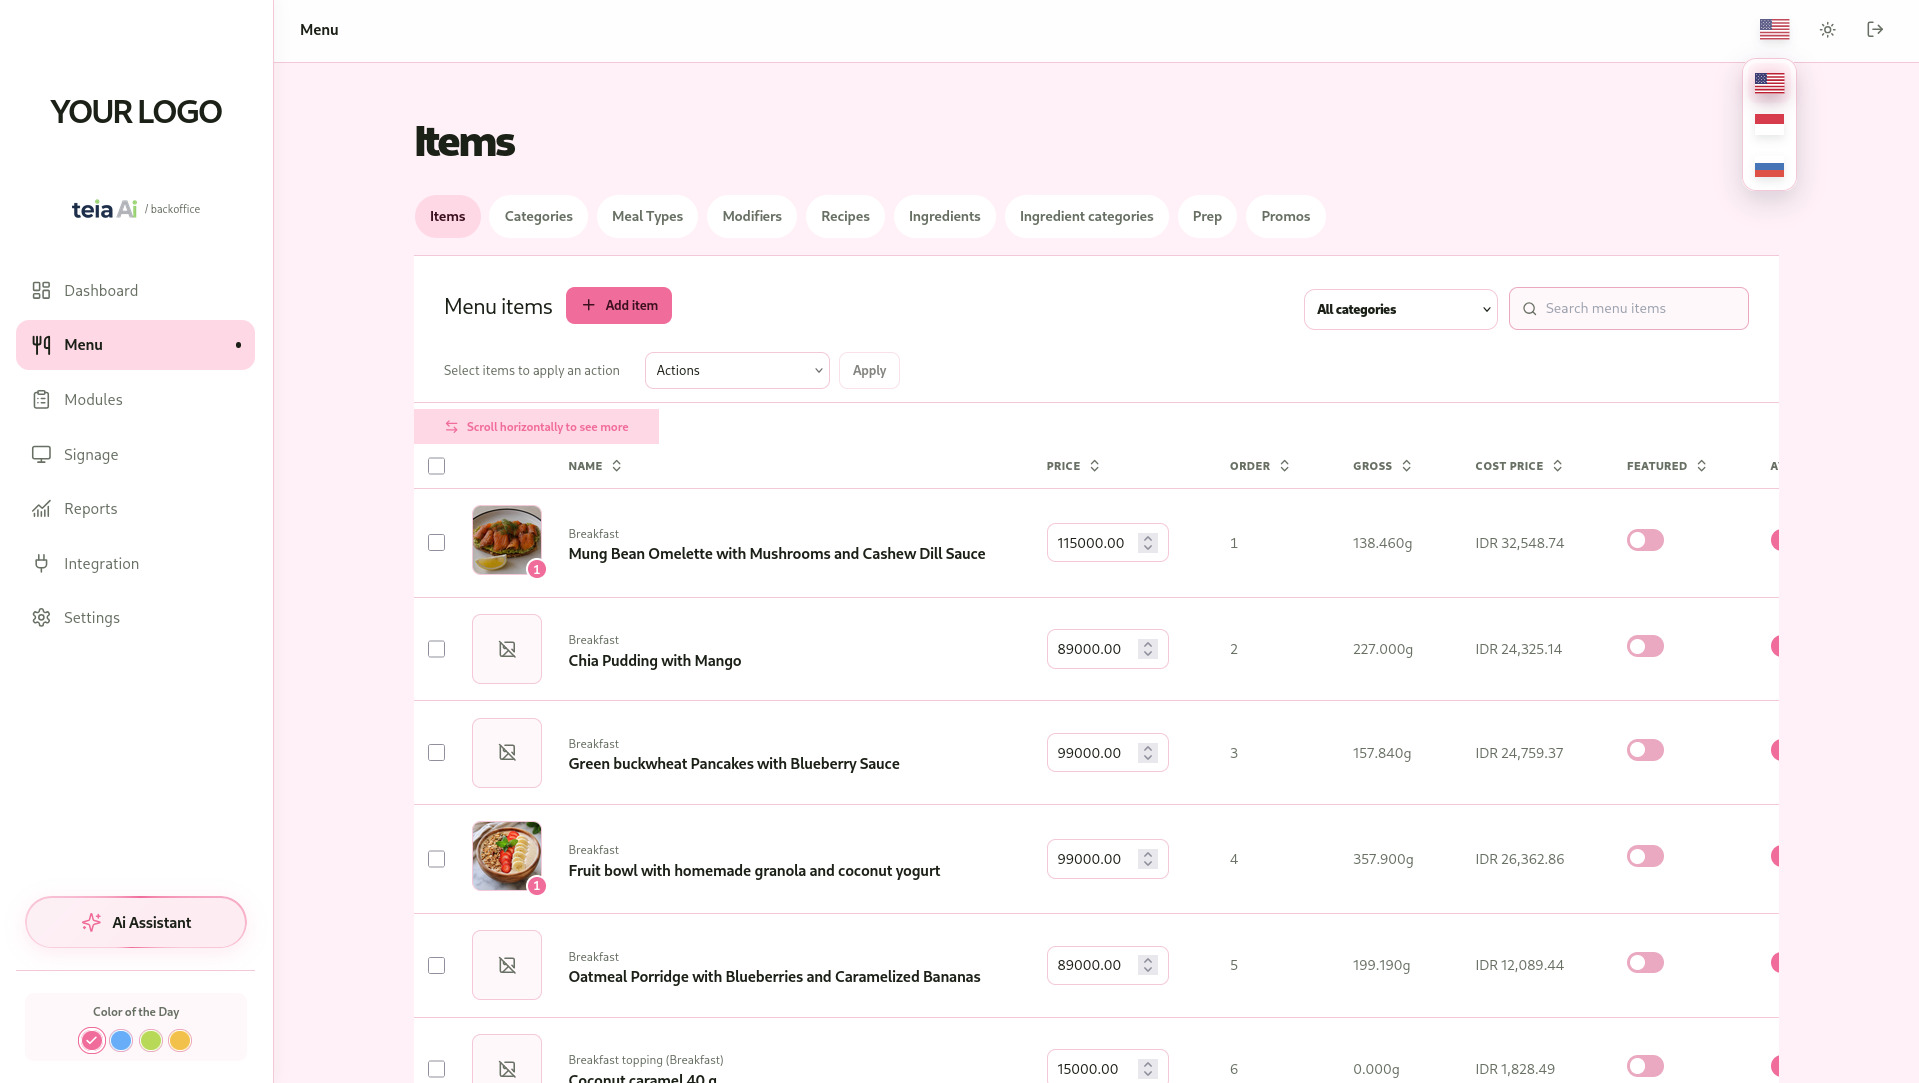The width and height of the screenshot is (1919, 1083).
Task: Open the Modifiers tab
Action: pos(752,216)
